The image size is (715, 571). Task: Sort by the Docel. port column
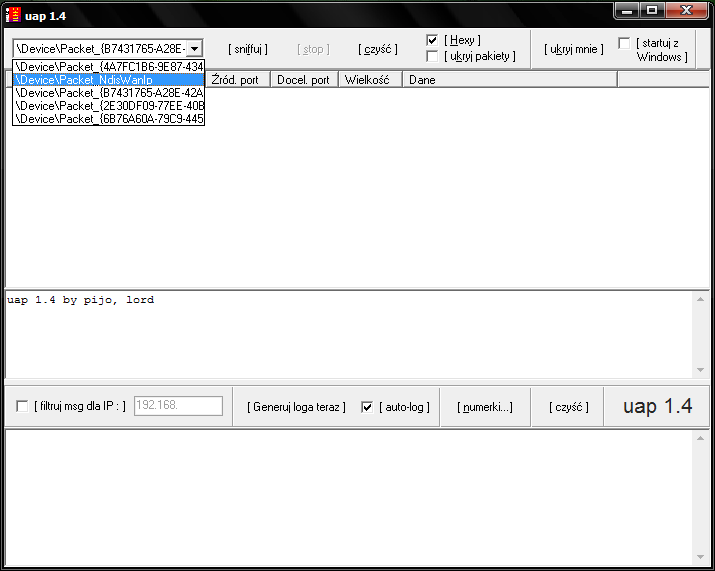[x=304, y=80]
